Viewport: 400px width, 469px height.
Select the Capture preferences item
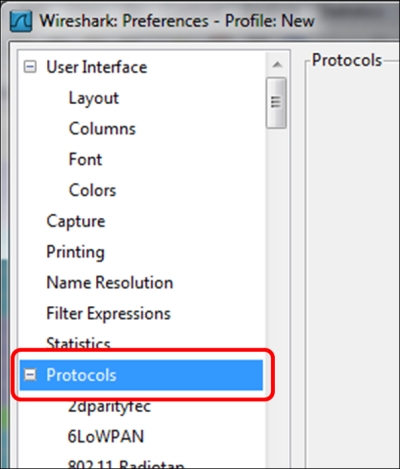[76, 221]
